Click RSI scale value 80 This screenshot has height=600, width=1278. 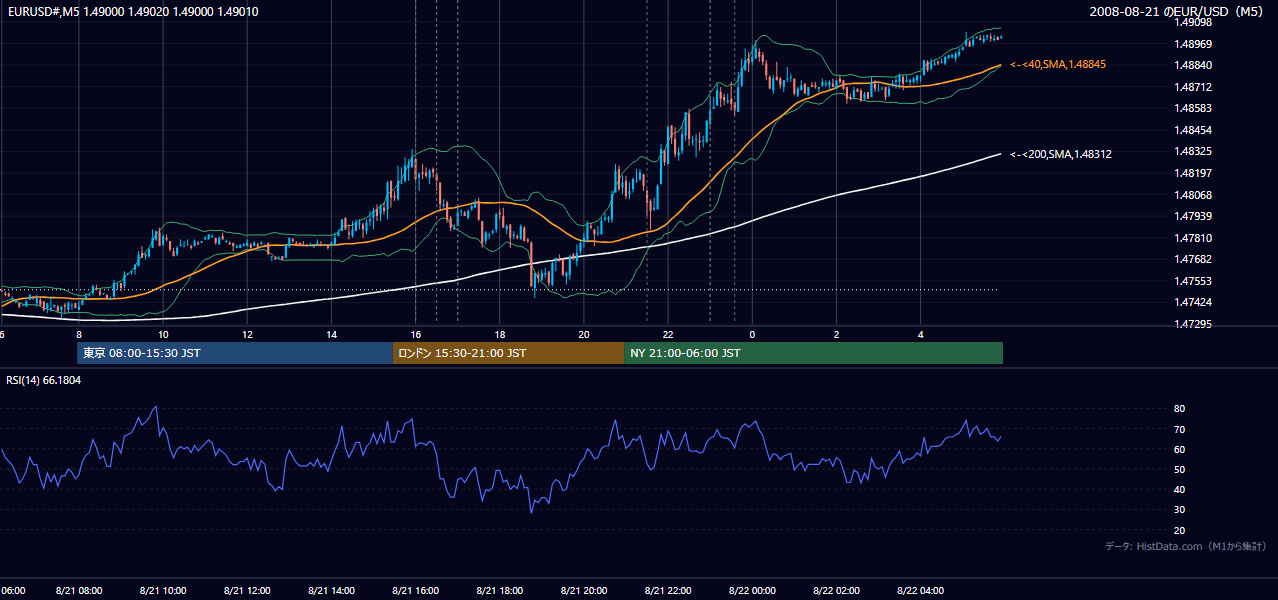(x=1179, y=409)
